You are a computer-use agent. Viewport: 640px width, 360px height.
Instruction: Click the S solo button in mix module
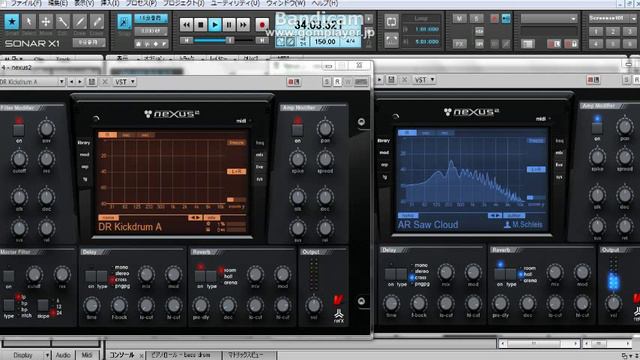pyautogui.click(x=476, y=18)
